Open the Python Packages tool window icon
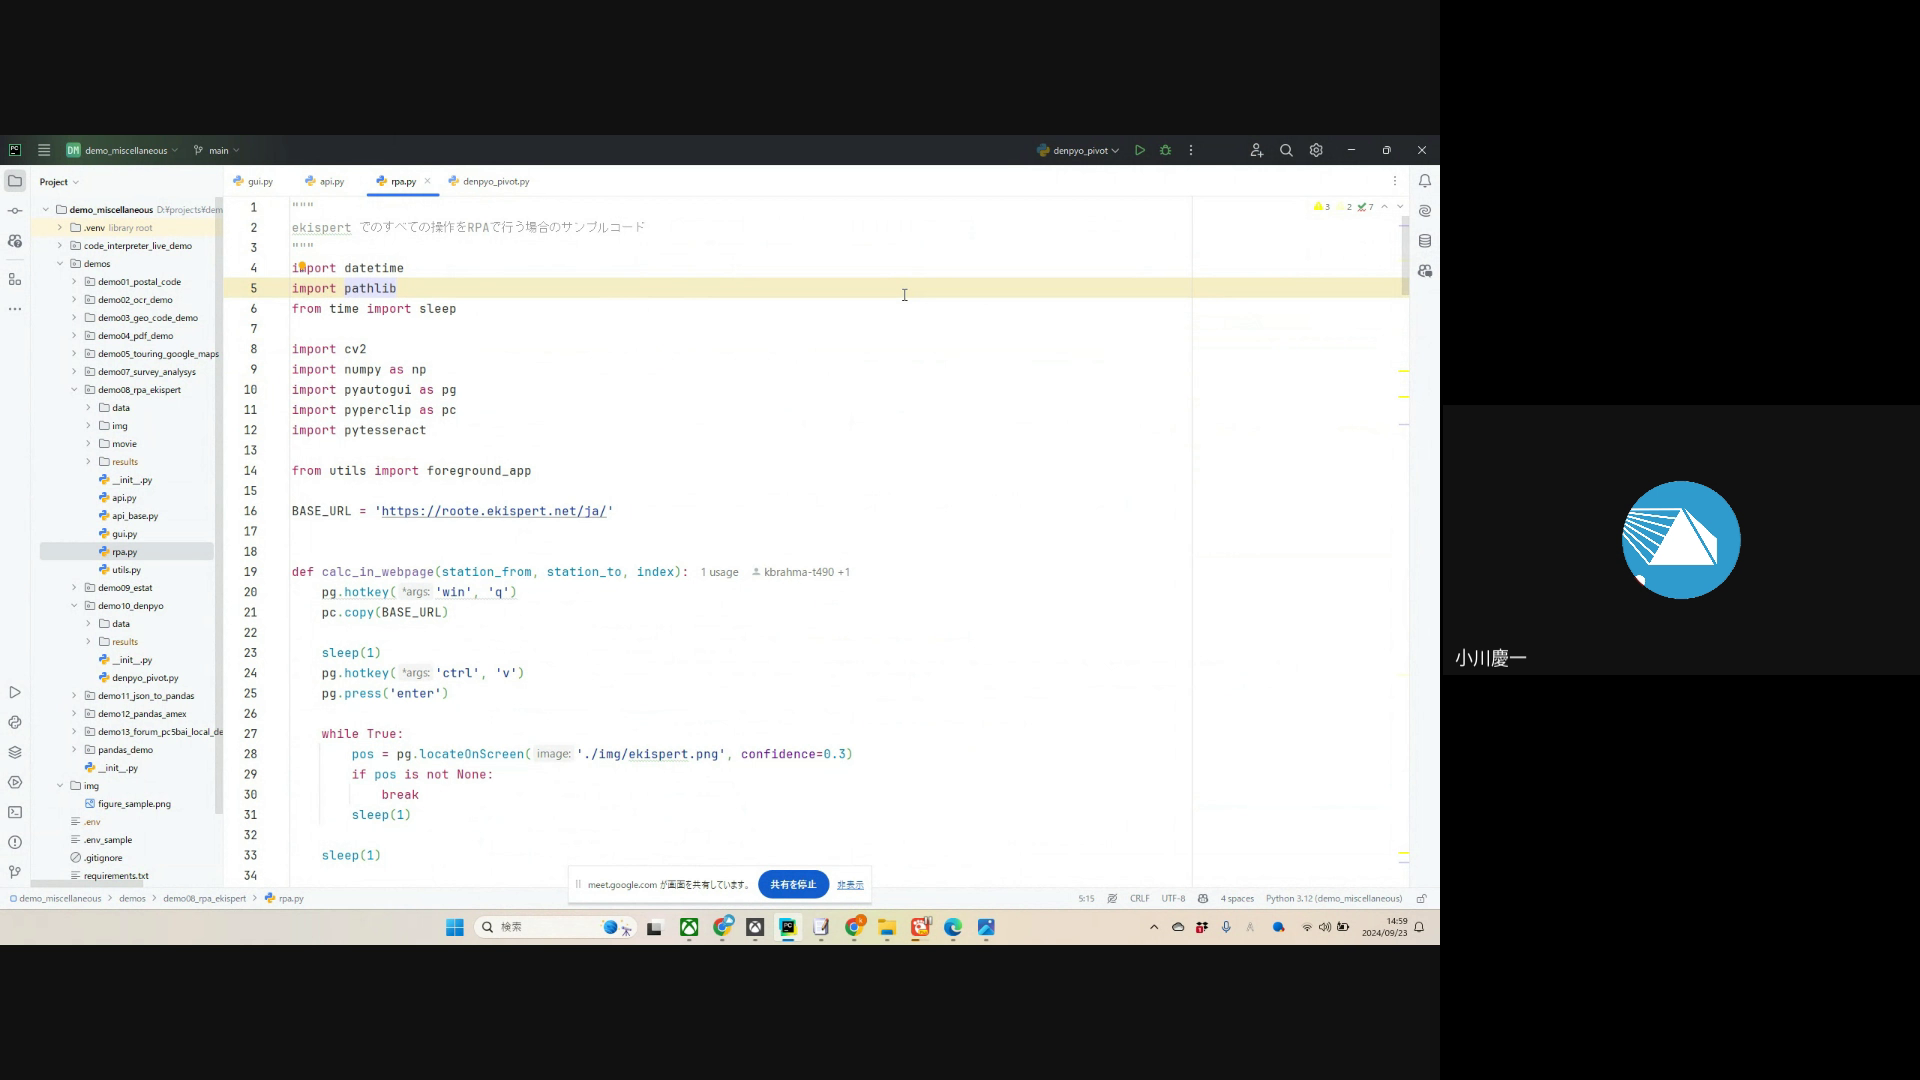Viewport: 1920px width, 1080px height. 15,752
